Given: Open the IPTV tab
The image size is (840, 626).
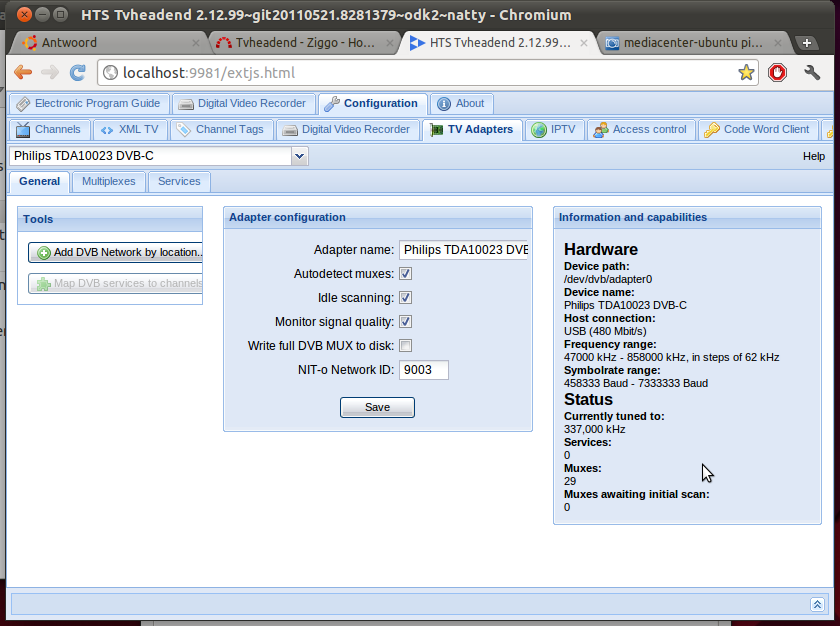Looking at the screenshot, I should [554, 130].
